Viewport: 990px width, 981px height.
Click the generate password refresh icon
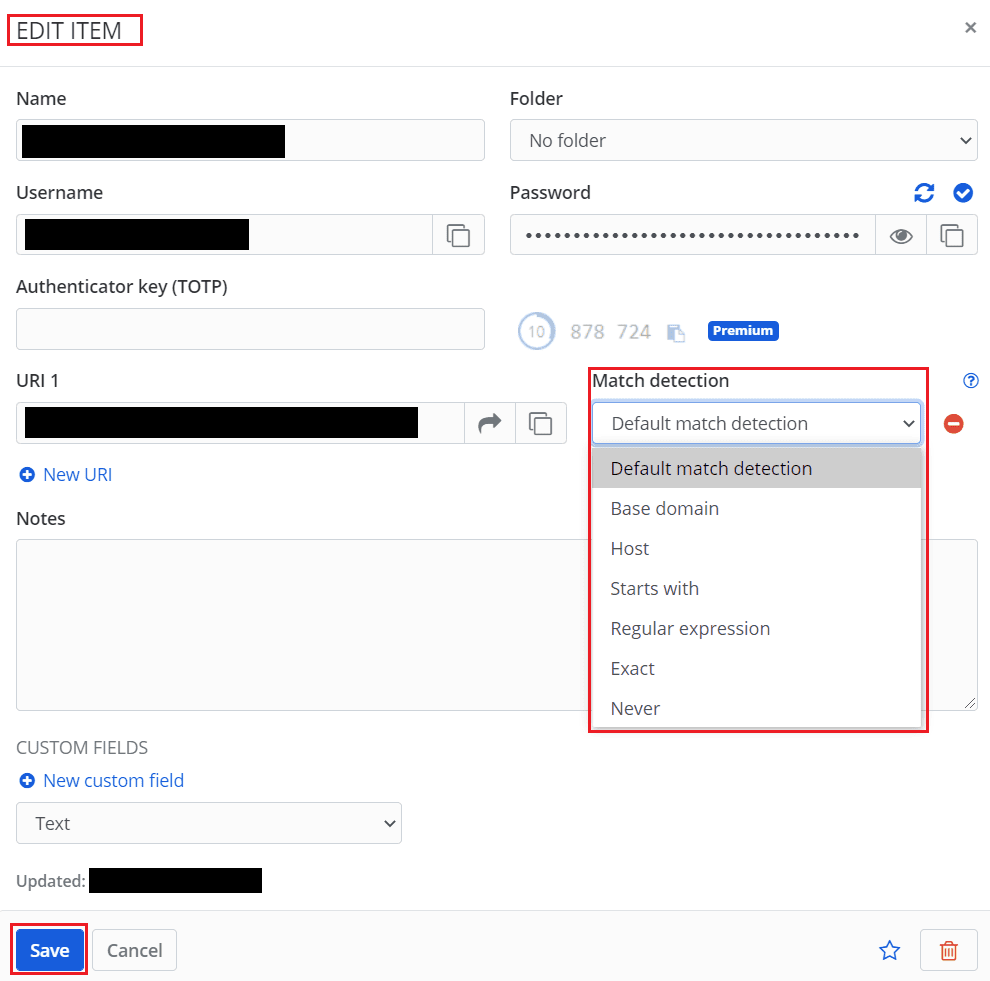click(x=925, y=193)
